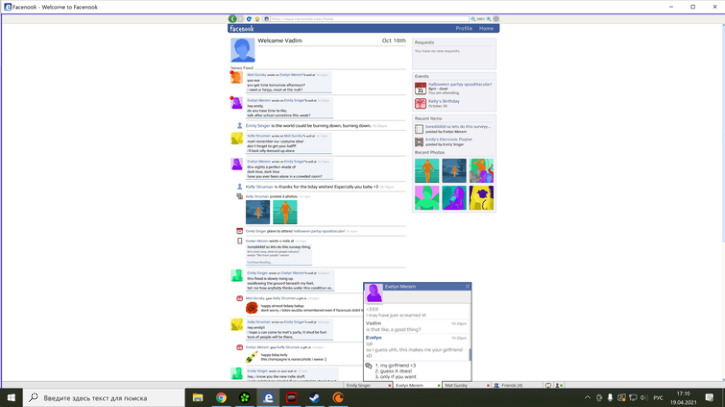Image resolution: width=725 pixels, height=407 pixels.
Task: Open Windows Start menu
Action: pyautogui.click(x=11, y=398)
